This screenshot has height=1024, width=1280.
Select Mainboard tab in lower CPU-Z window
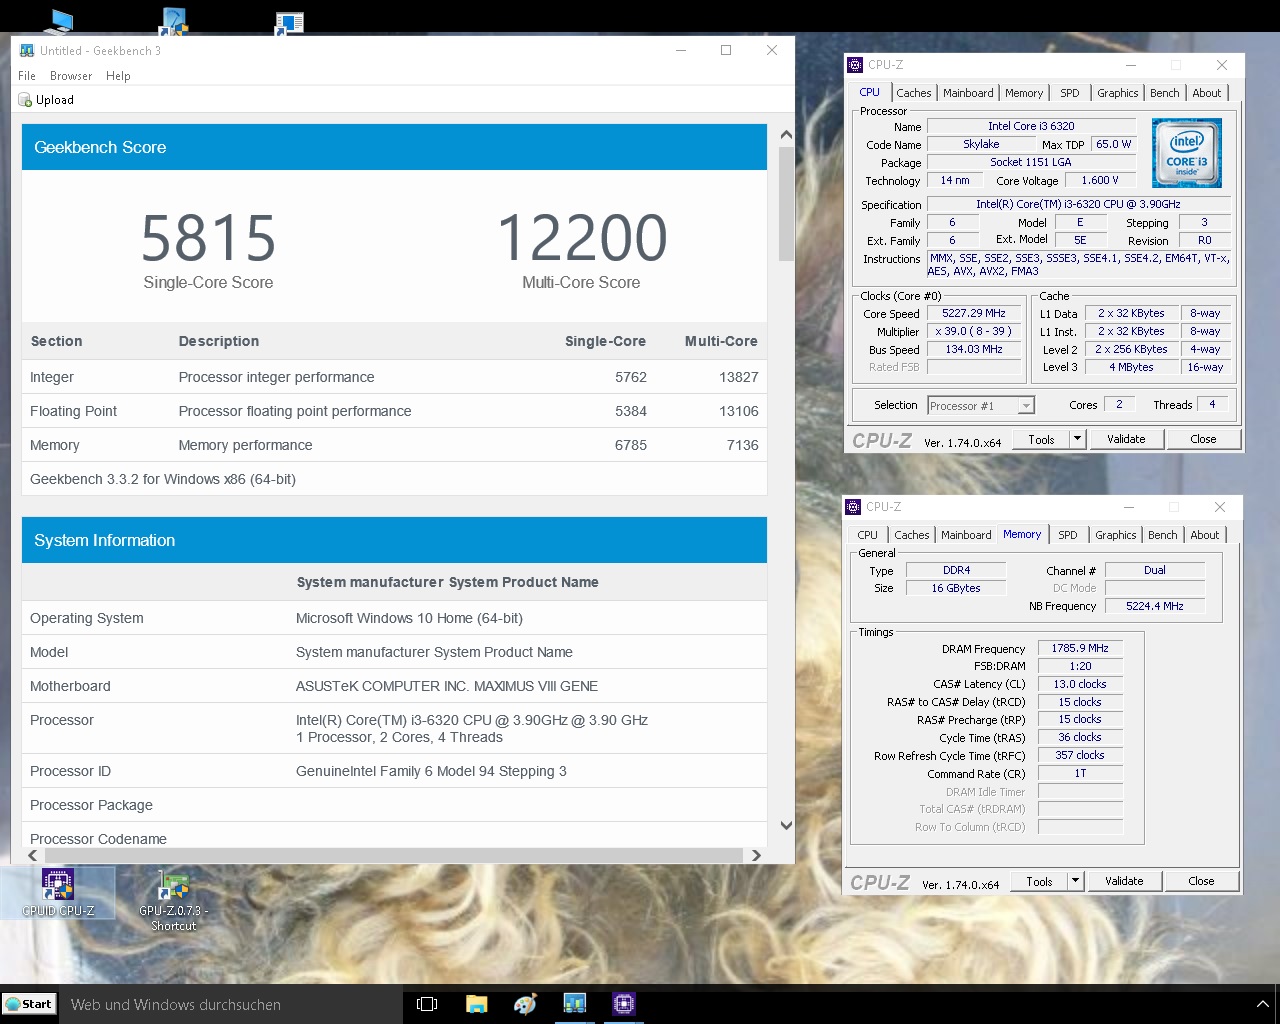[x=966, y=535]
